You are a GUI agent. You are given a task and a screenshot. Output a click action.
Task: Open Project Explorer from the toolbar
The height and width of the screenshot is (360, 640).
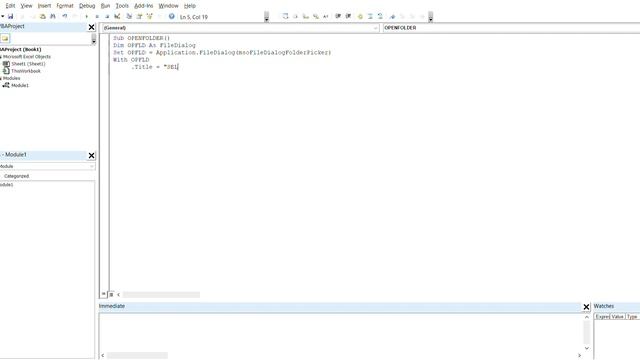(x=129, y=16)
